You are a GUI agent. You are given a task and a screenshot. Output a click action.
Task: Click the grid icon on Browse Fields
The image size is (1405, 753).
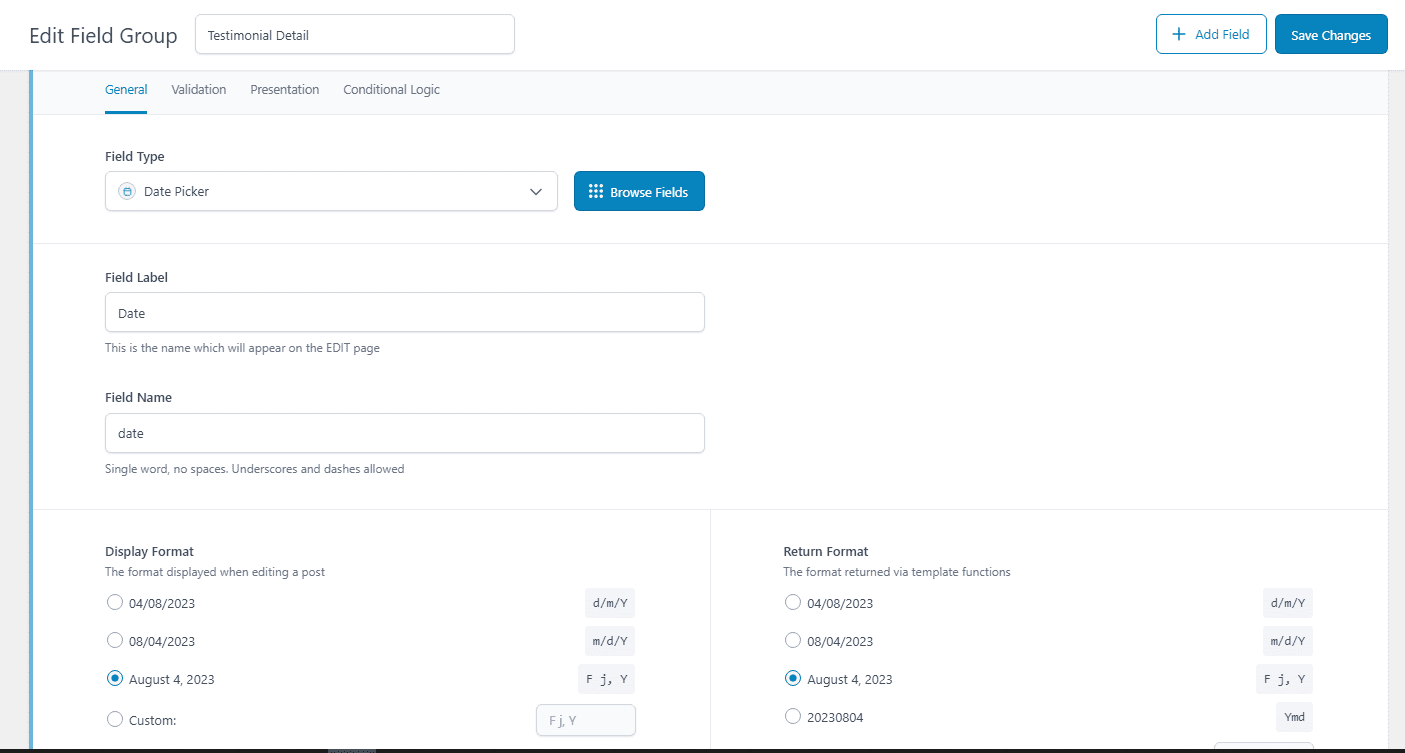pos(596,192)
